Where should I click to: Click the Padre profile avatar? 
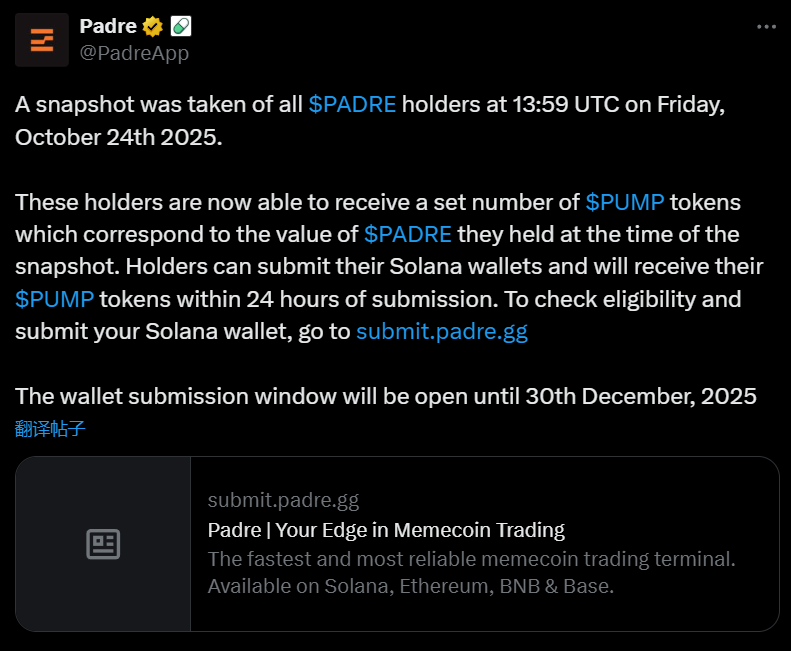pyautogui.click(x=42, y=40)
